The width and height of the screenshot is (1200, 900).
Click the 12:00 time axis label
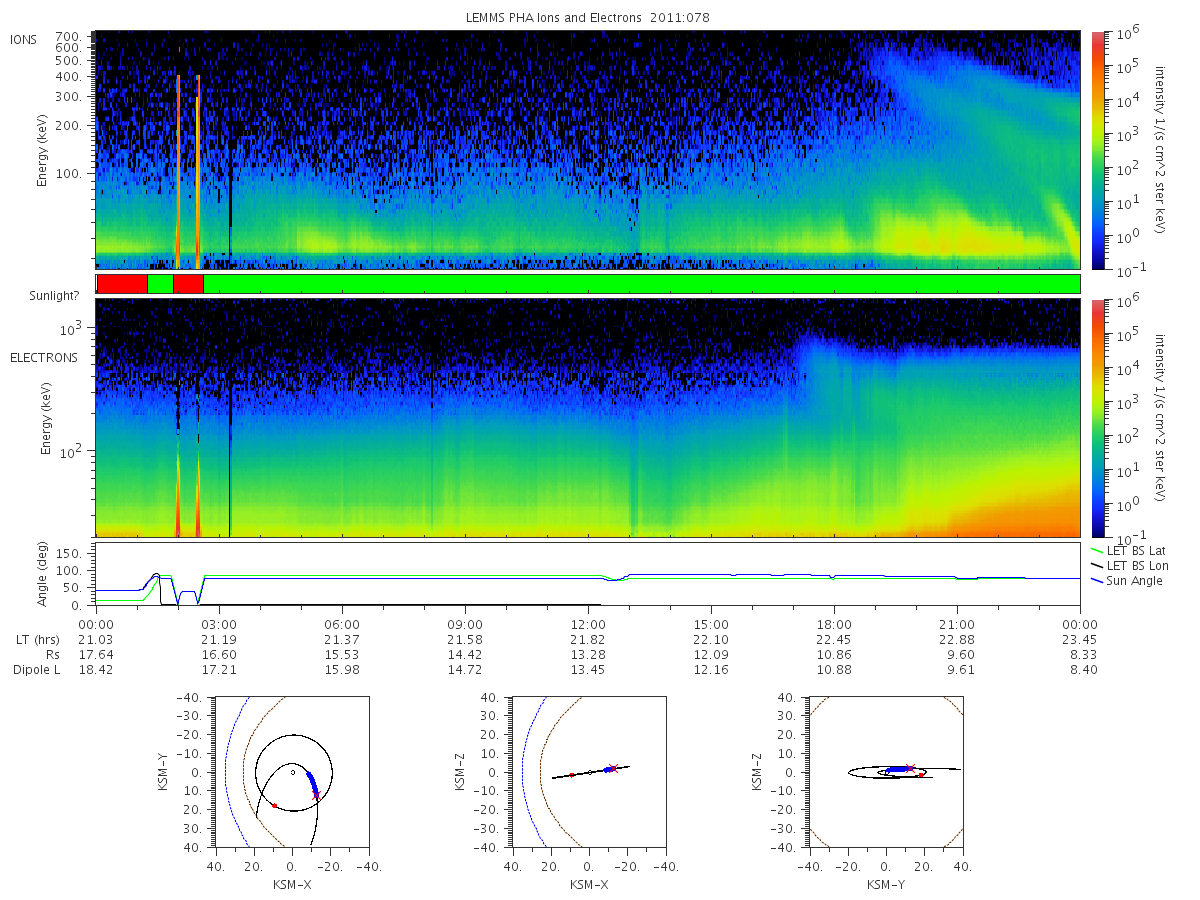588,624
